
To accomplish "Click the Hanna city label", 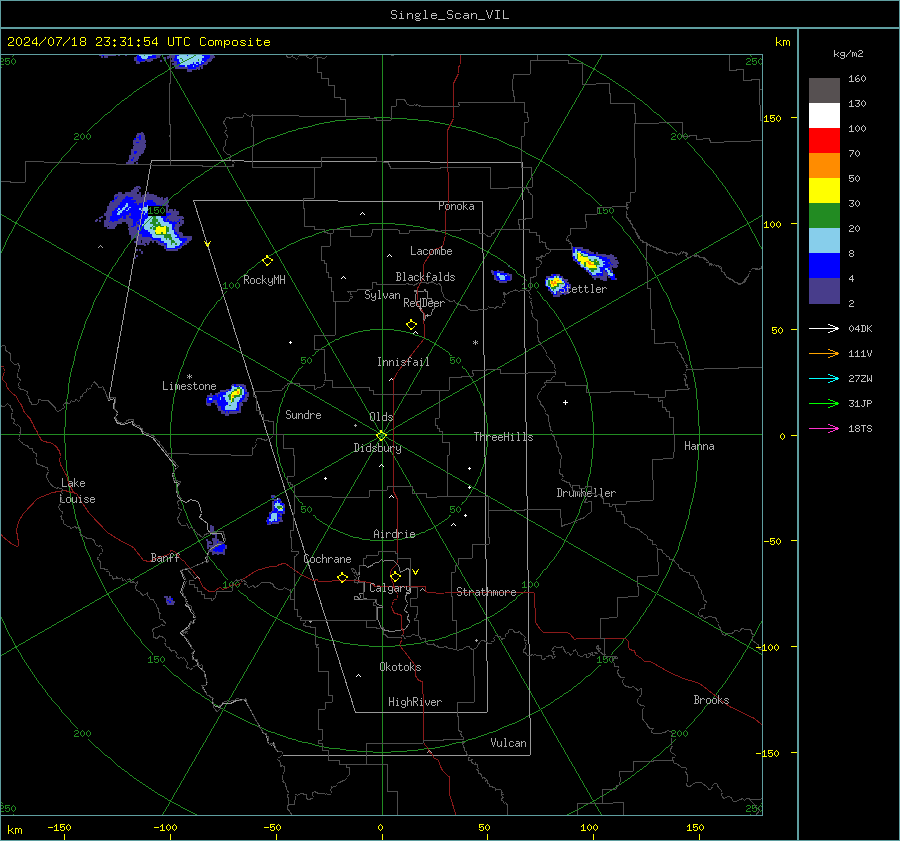I will 699,446.
